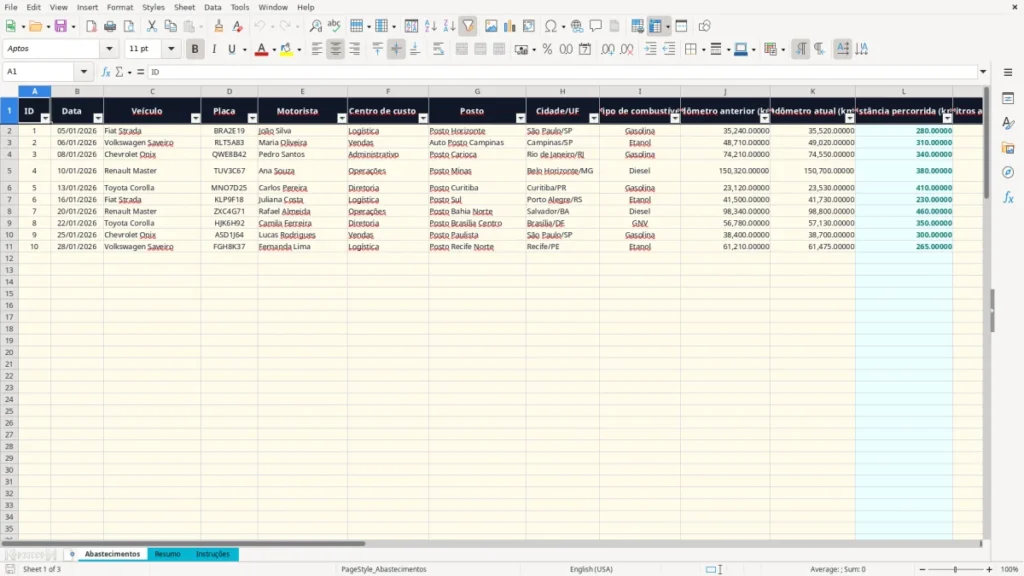
Task: Toggle Underline formatting
Action: 232,49
